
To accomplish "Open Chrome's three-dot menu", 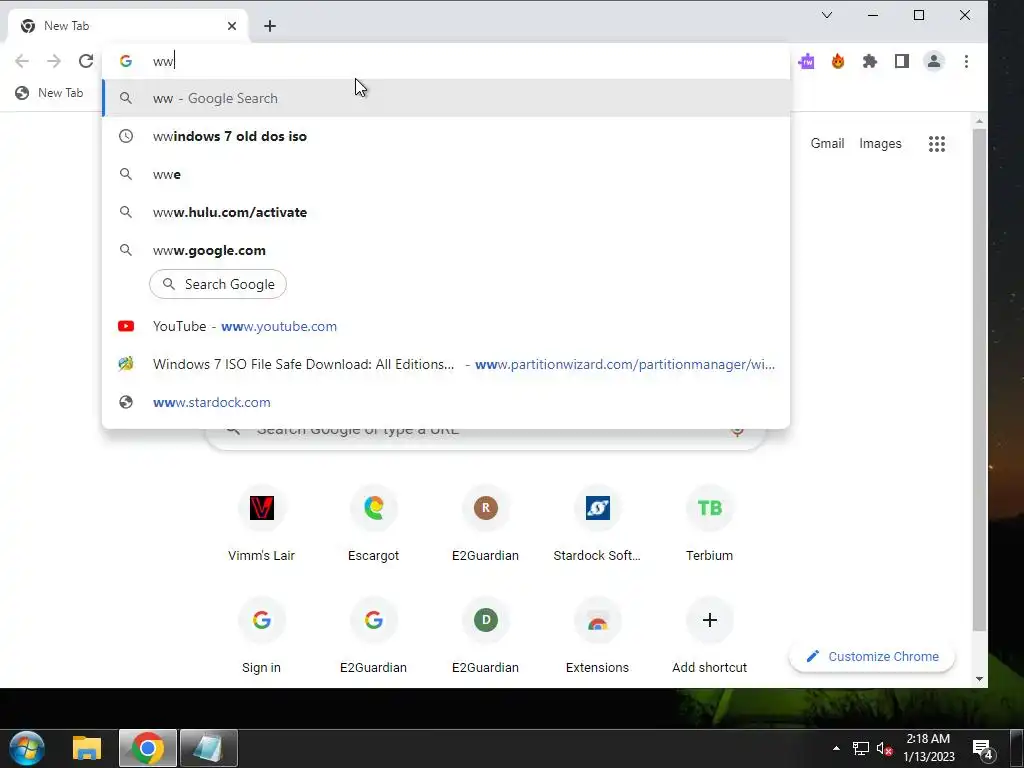I will click(966, 61).
